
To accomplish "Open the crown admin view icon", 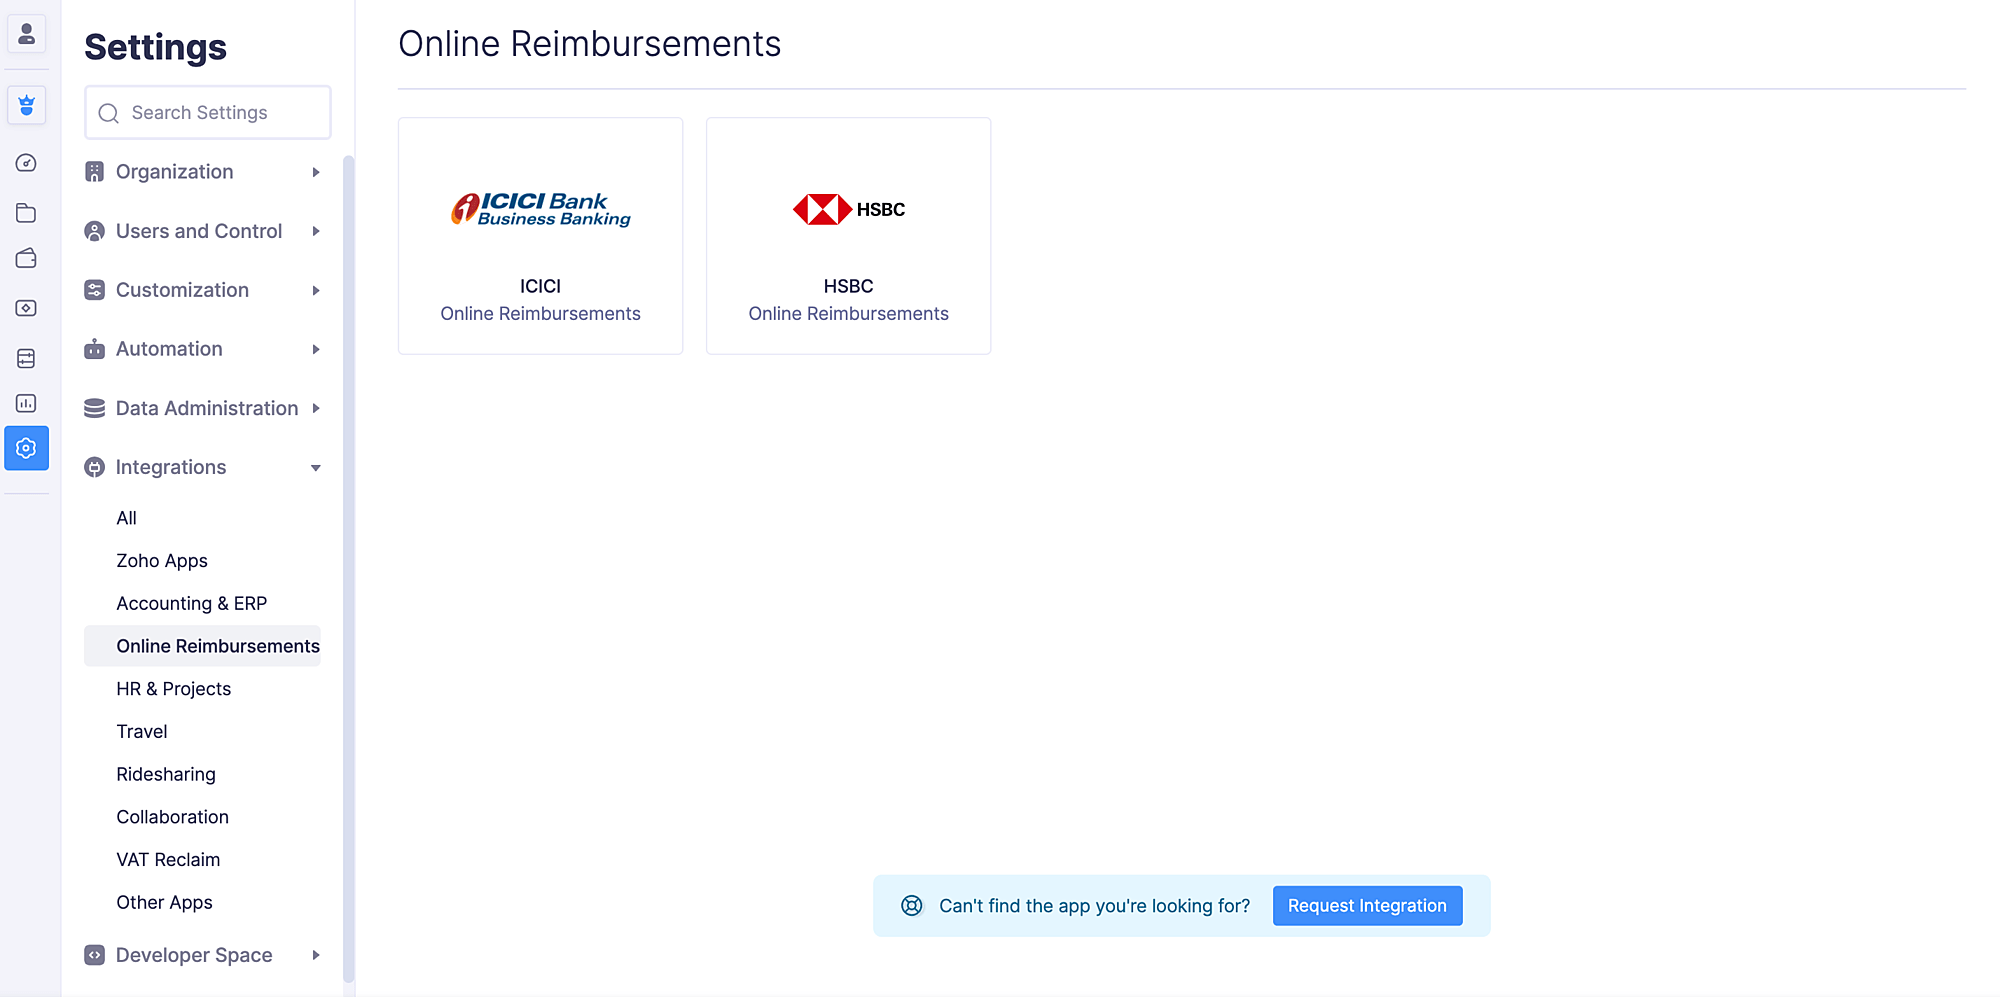I will click(27, 105).
